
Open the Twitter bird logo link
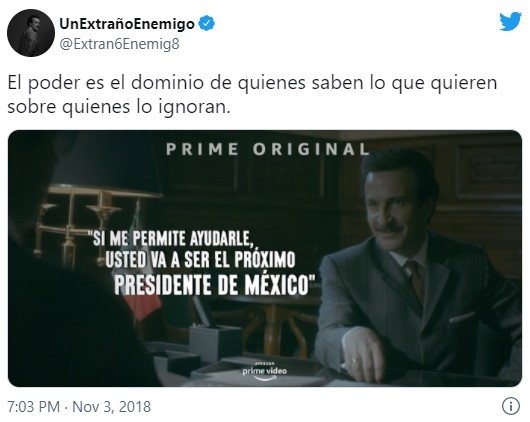pos(510,21)
